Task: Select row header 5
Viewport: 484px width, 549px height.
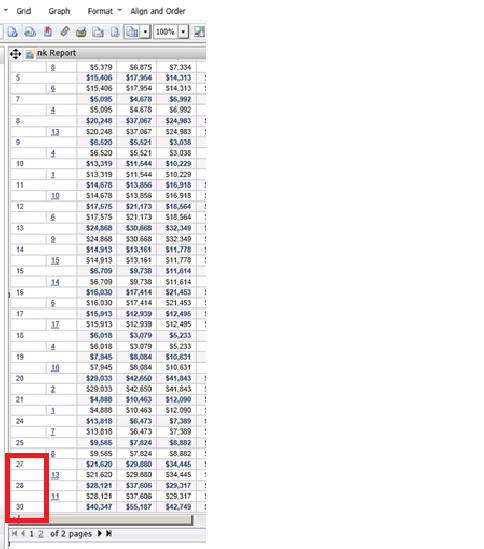Action: click(x=18, y=78)
